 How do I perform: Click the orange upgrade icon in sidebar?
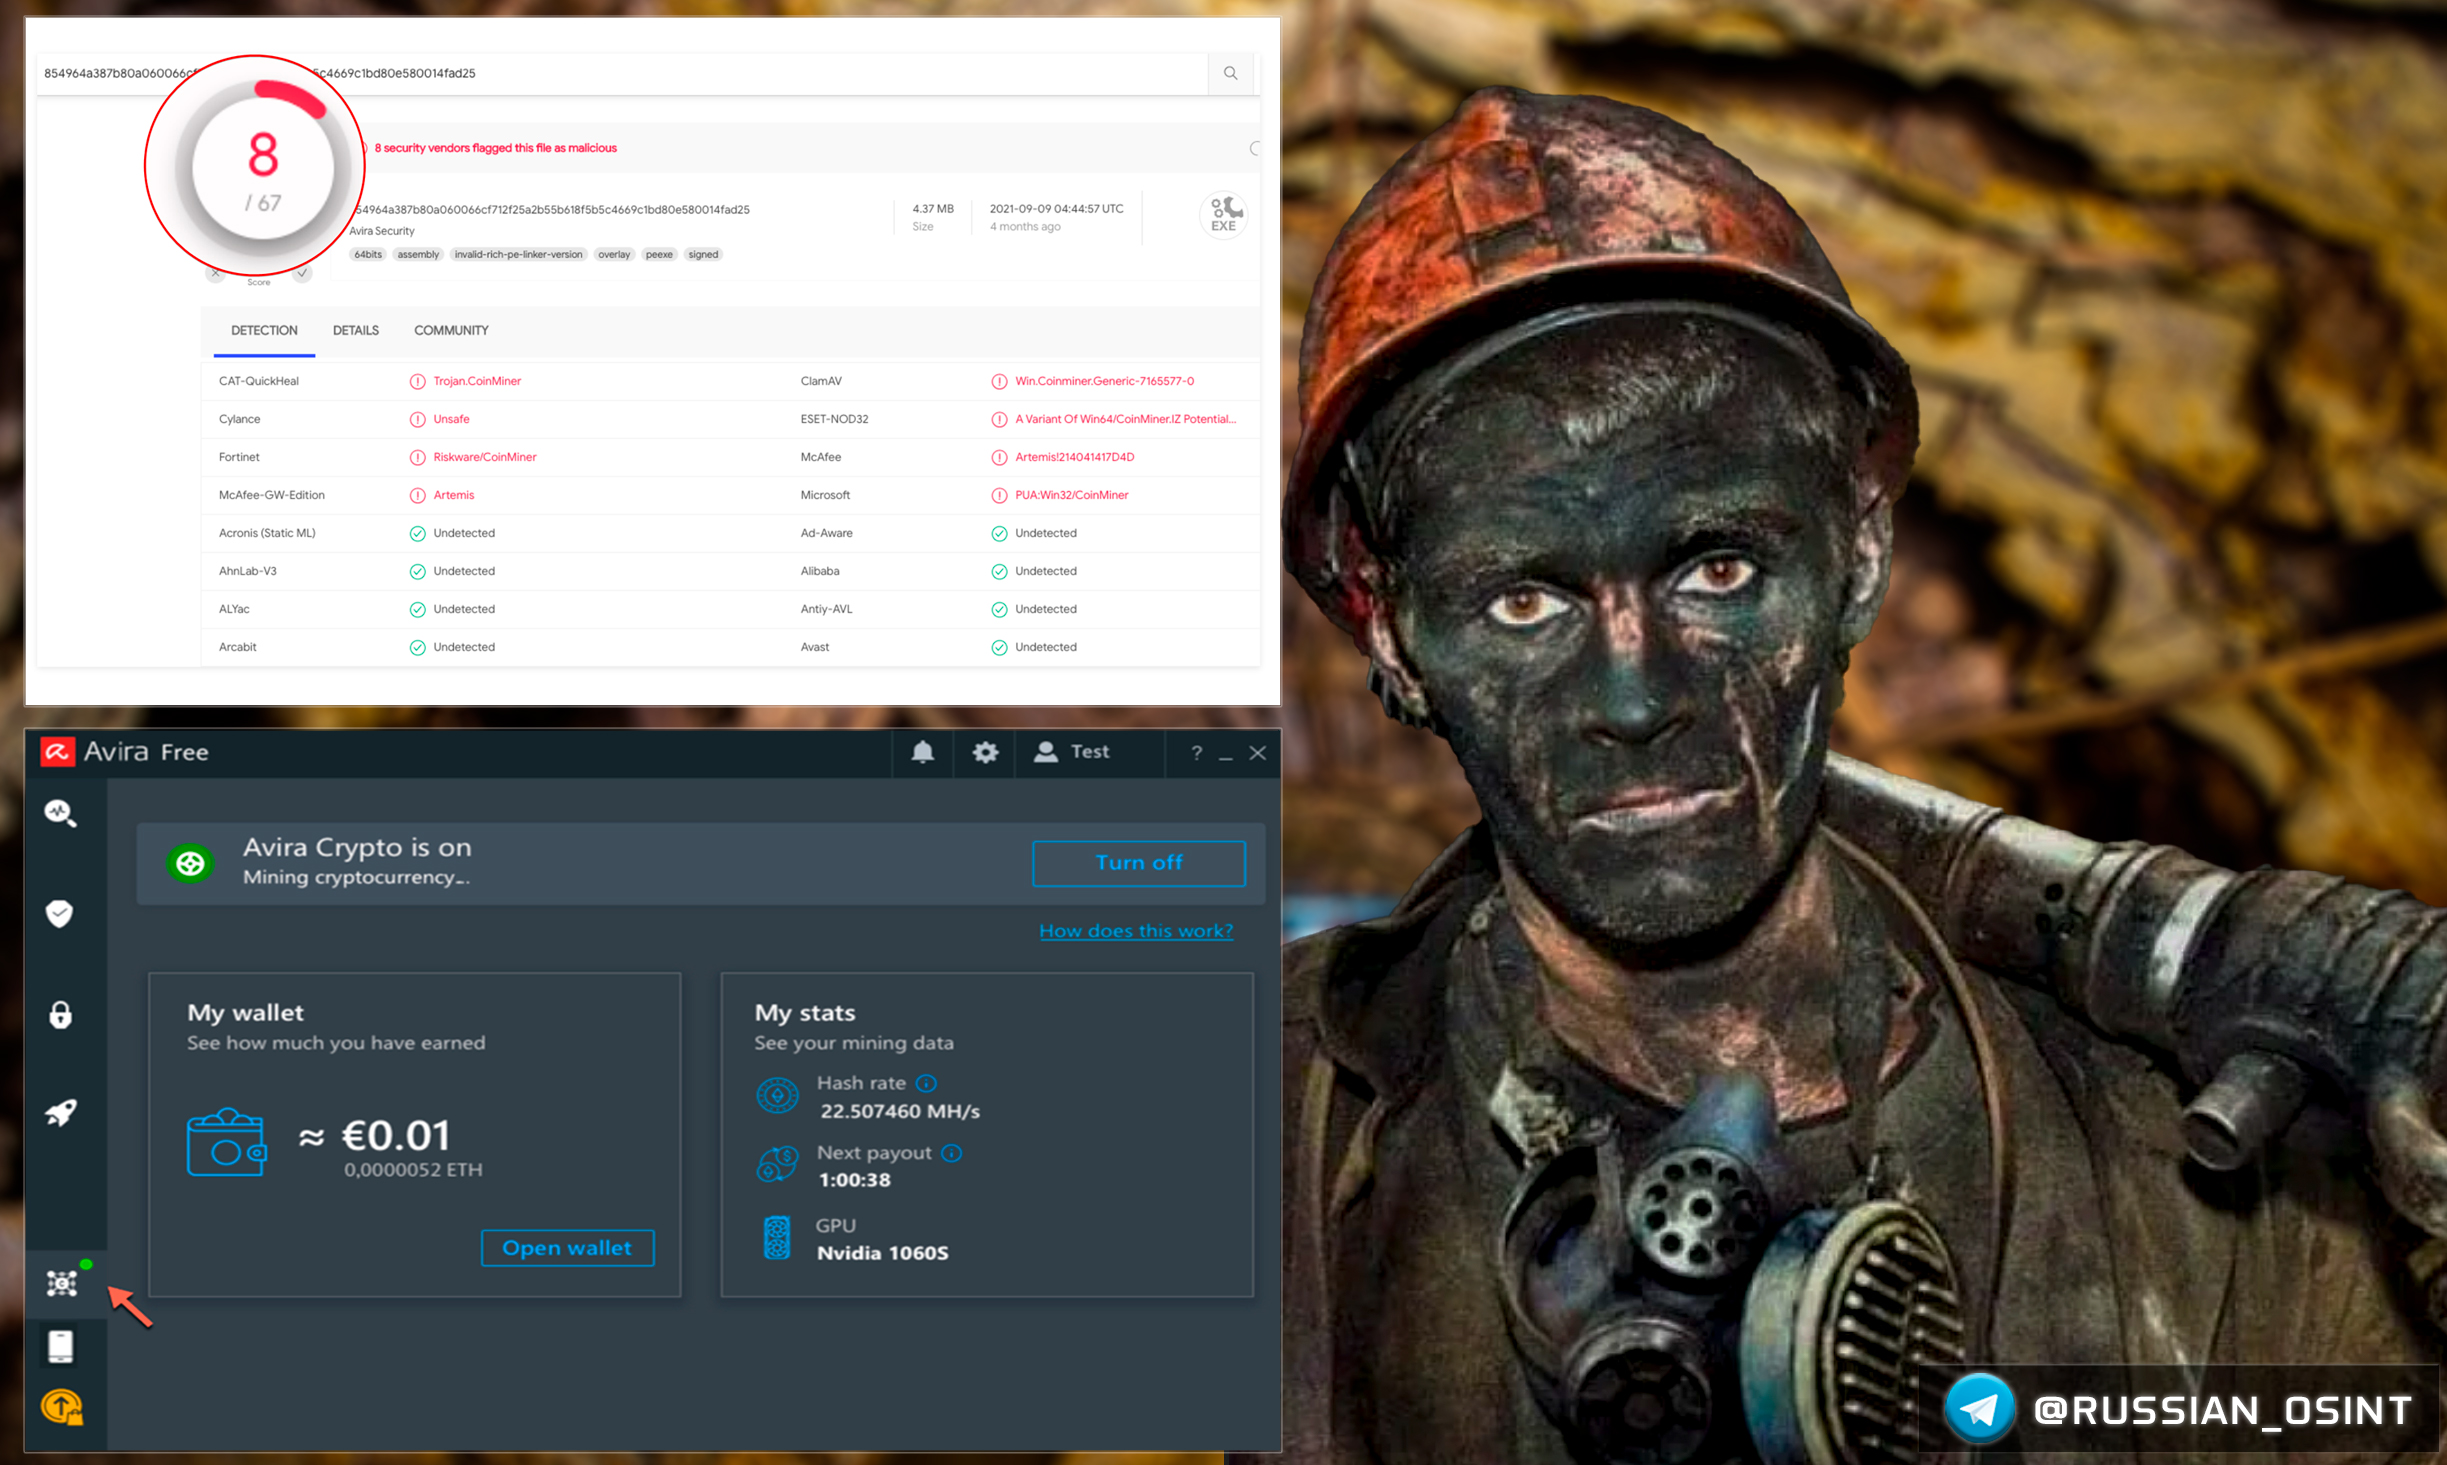(62, 1407)
